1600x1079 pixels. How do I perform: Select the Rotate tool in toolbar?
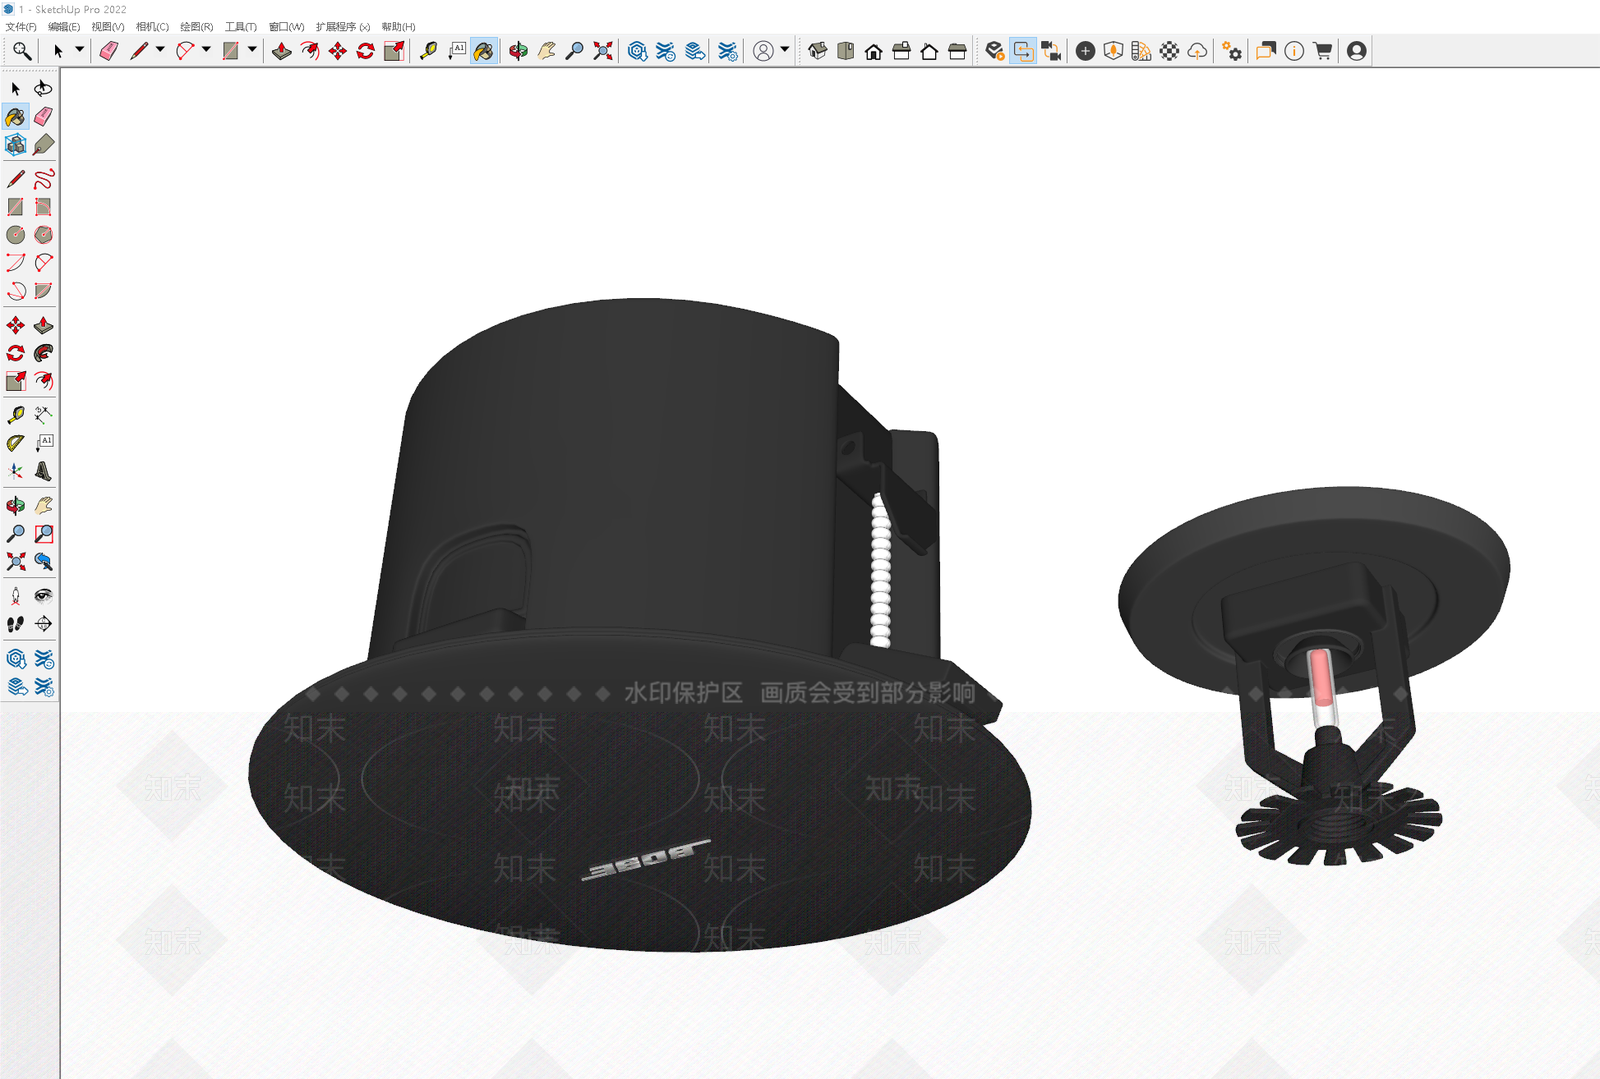[x=366, y=51]
